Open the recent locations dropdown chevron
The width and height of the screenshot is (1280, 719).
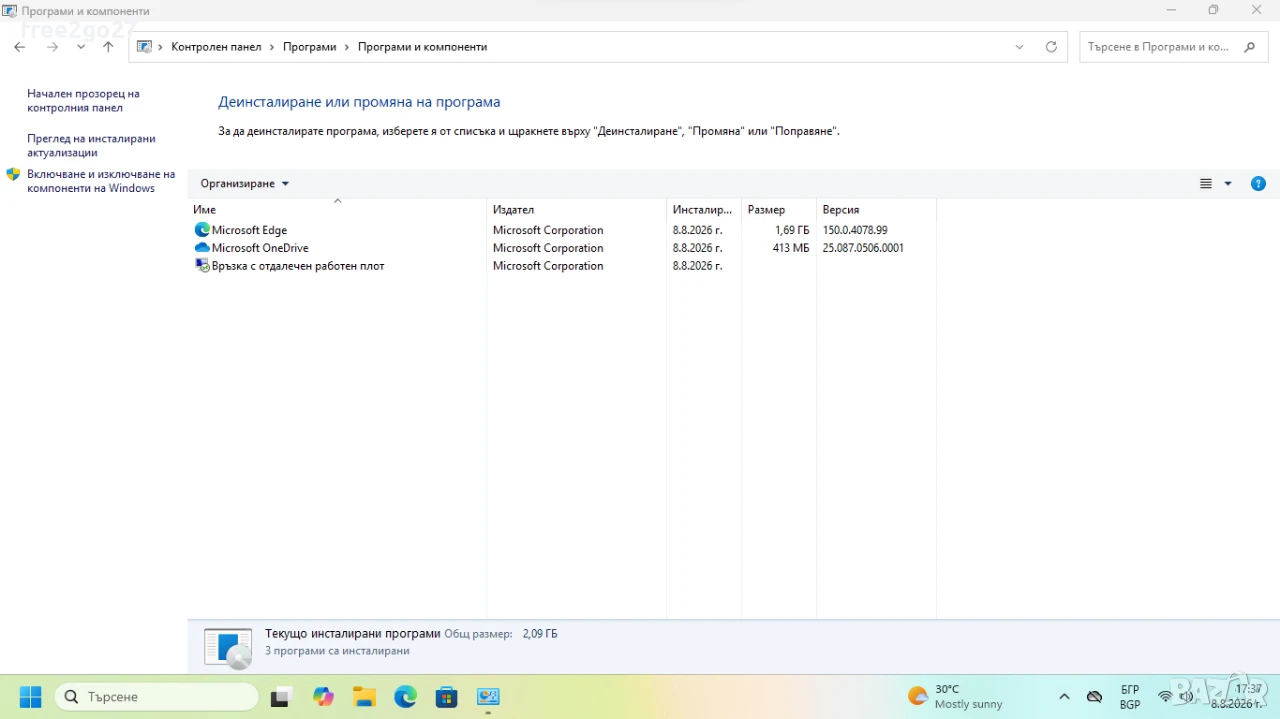(x=81, y=47)
